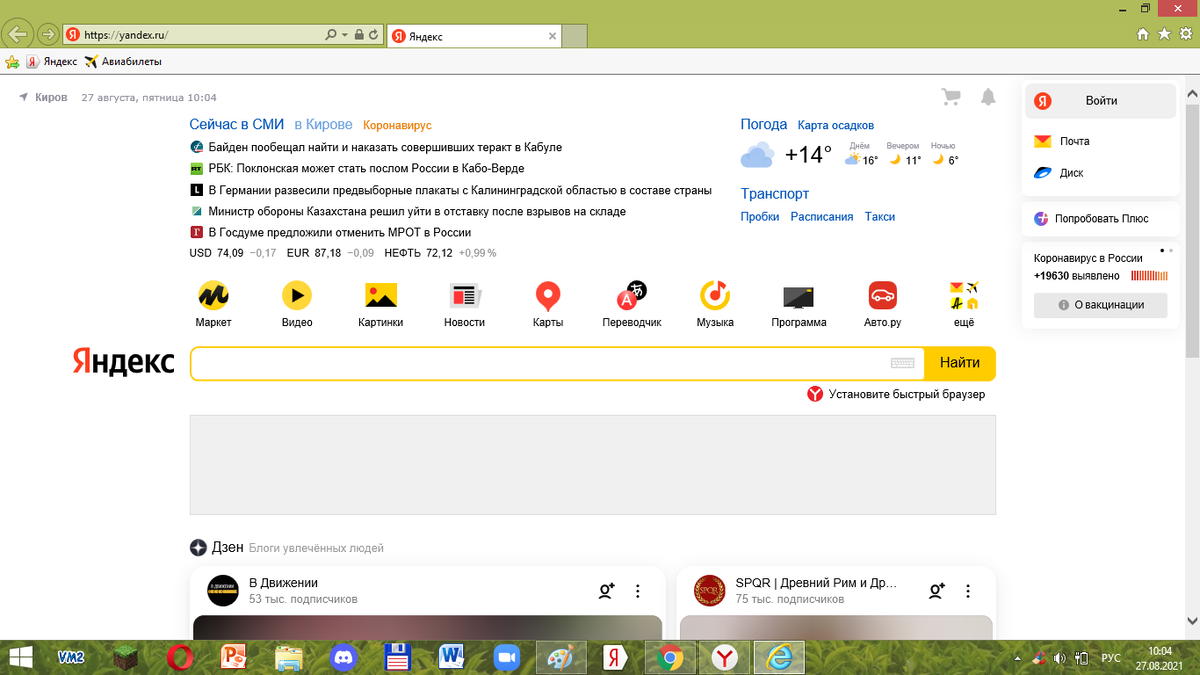Open Карта осадков link
1200x675 pixels.
click(836, 126)
